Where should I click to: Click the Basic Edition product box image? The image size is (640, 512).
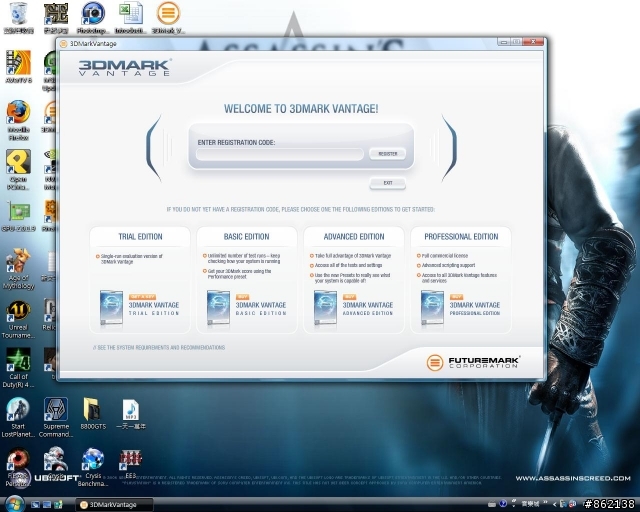coord(218,308)
